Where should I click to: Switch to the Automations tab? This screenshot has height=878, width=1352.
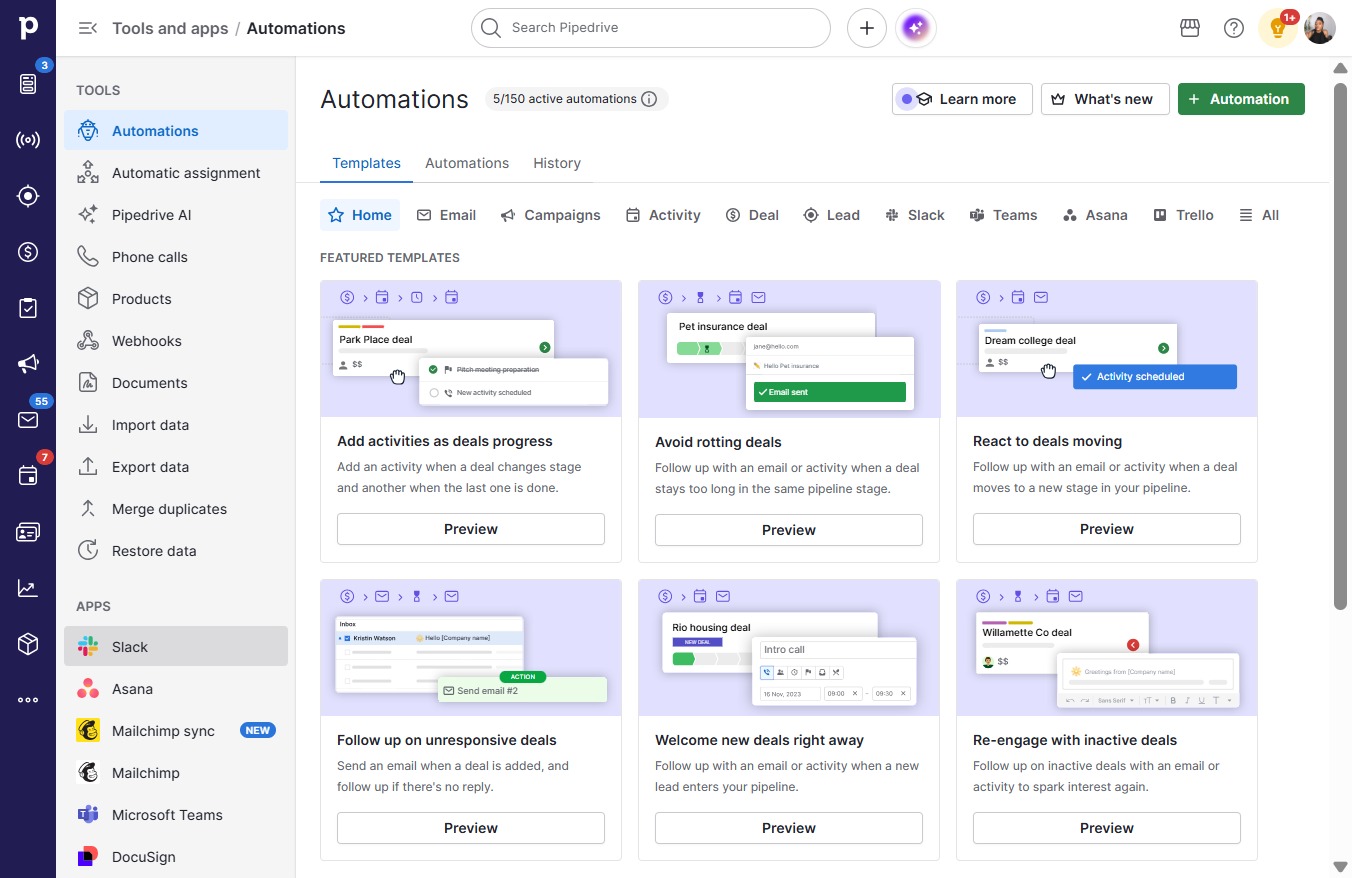click(x=467, y=163)
